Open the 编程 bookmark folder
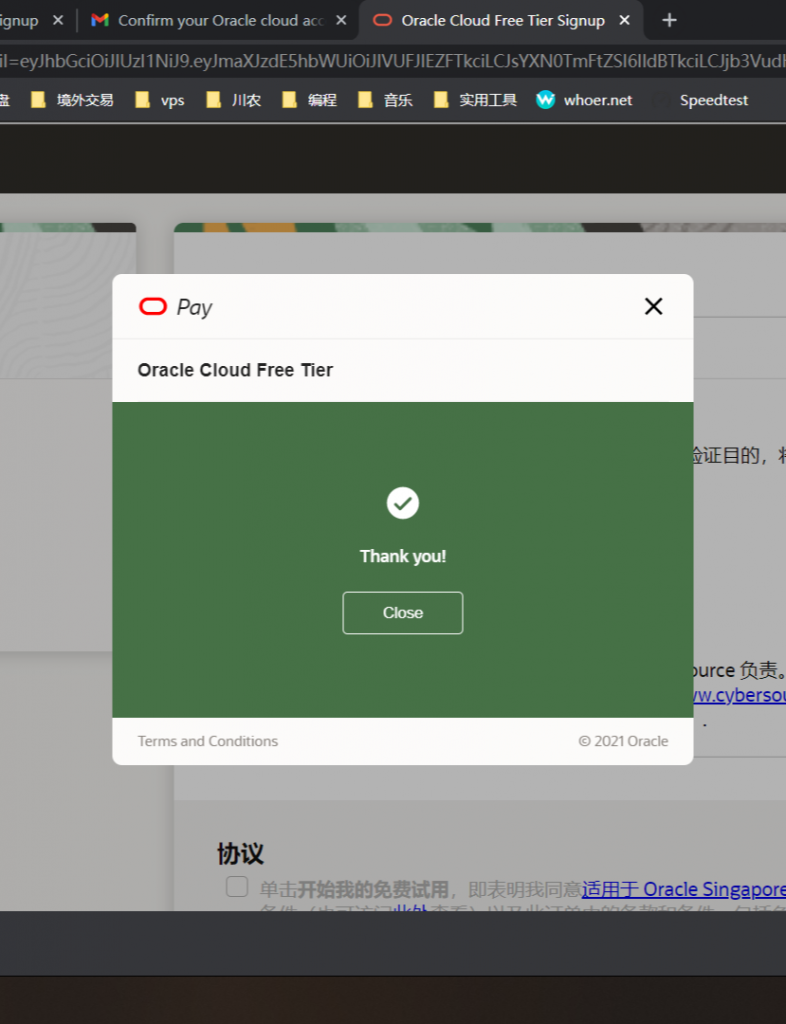Image resolution: width=786 pixels, height=1024 pixels. click(x=310, y=100)
